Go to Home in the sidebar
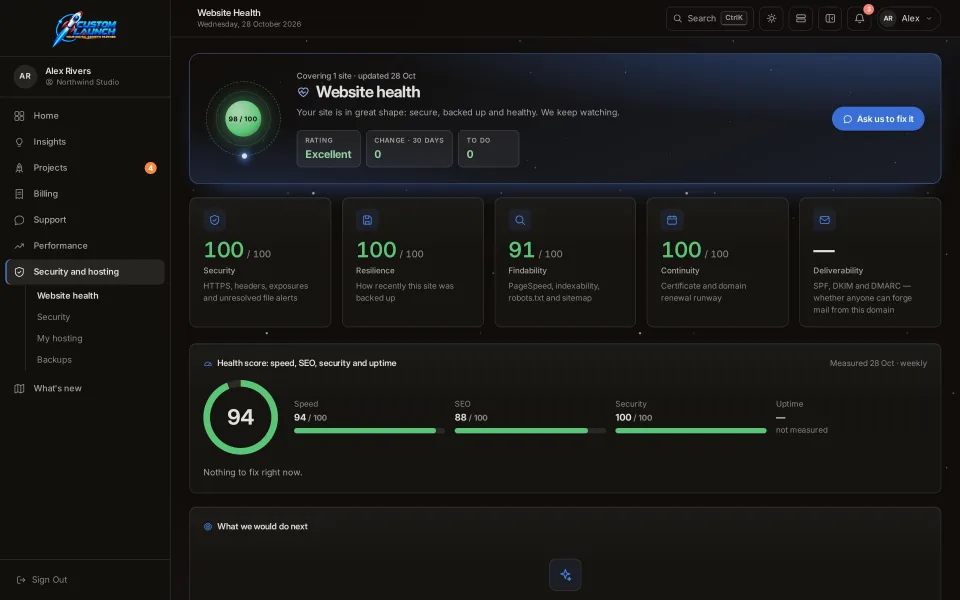 (85, 116)
